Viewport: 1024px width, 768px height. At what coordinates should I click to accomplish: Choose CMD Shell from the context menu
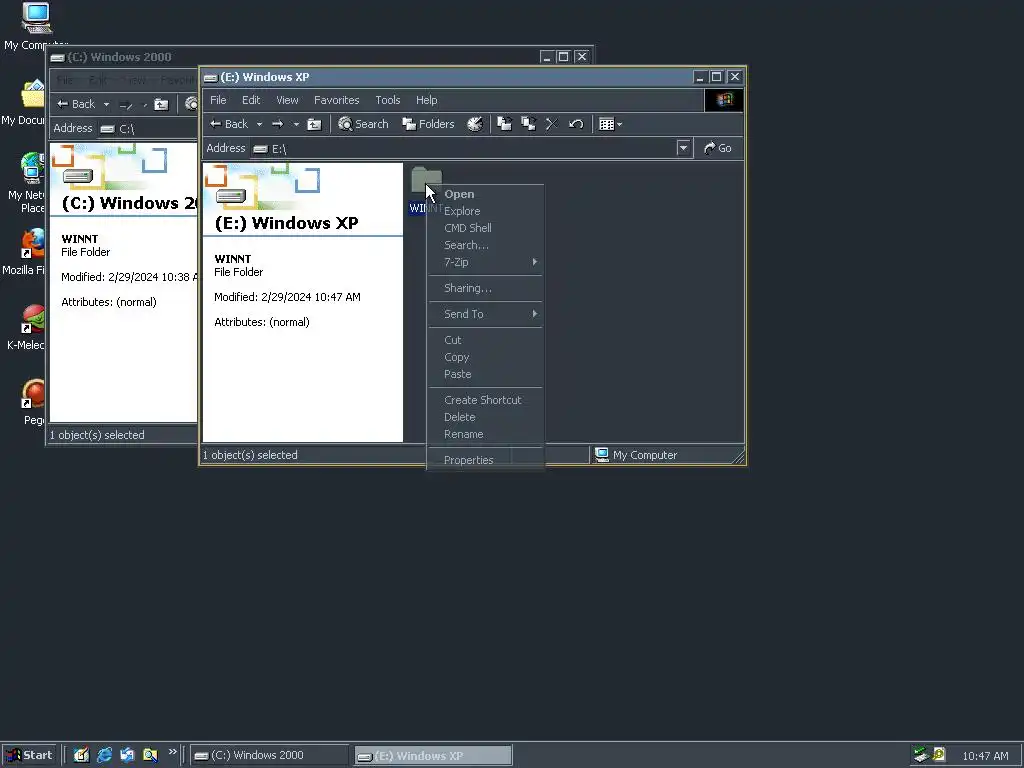tap(485, 228)
